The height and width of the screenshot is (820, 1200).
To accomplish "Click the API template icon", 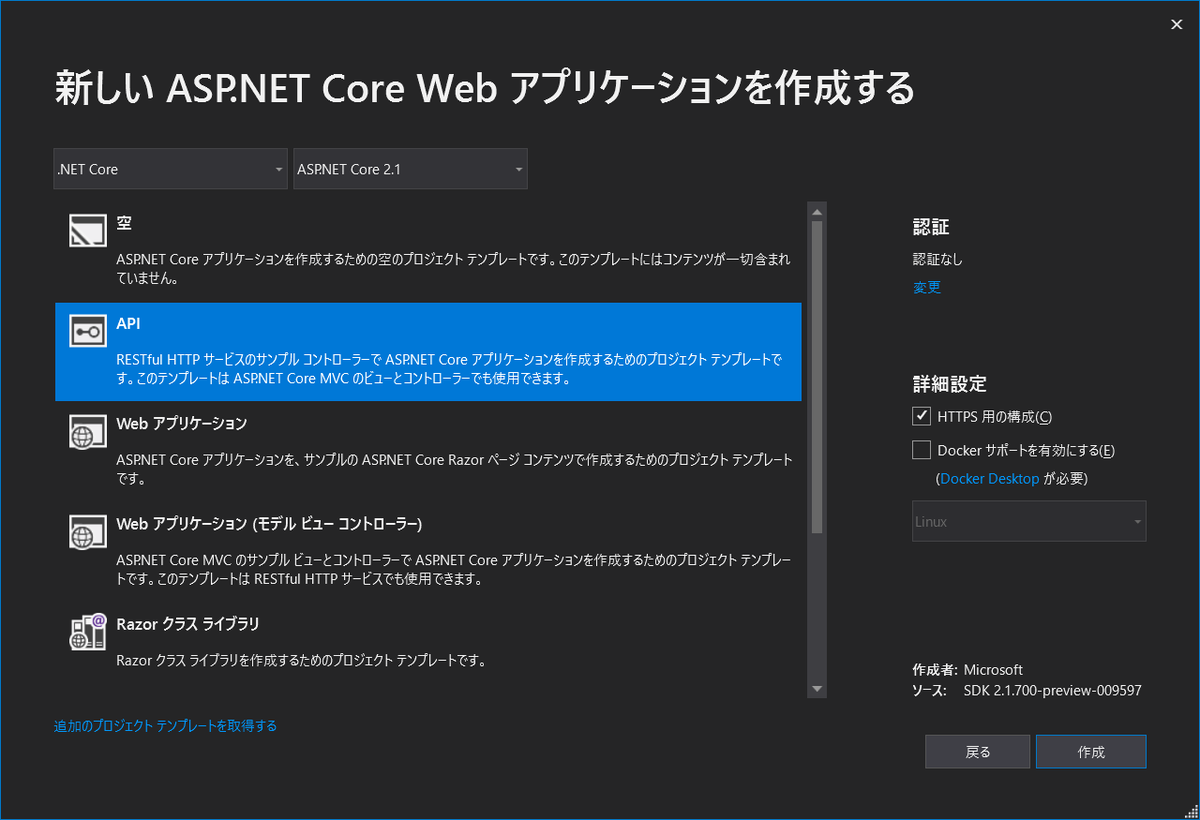I will pos(88,331).
